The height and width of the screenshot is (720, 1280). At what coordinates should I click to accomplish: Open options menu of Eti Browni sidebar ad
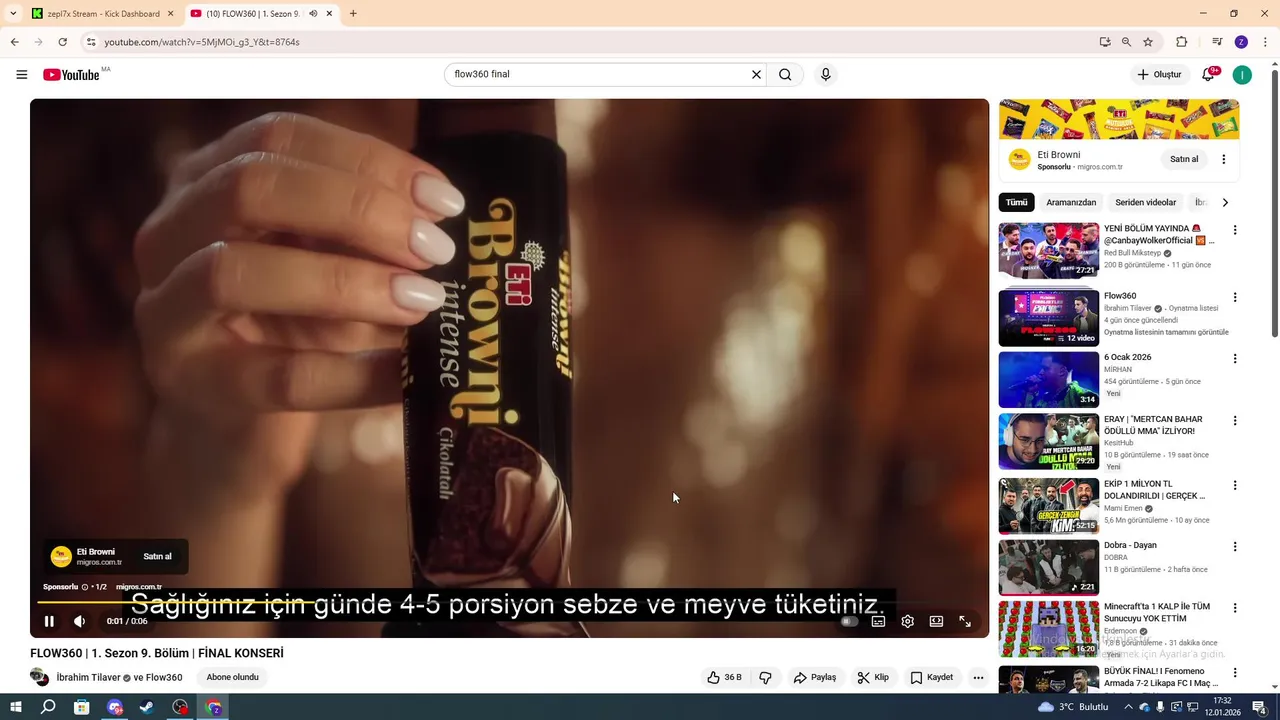(x=1223, y=159)
